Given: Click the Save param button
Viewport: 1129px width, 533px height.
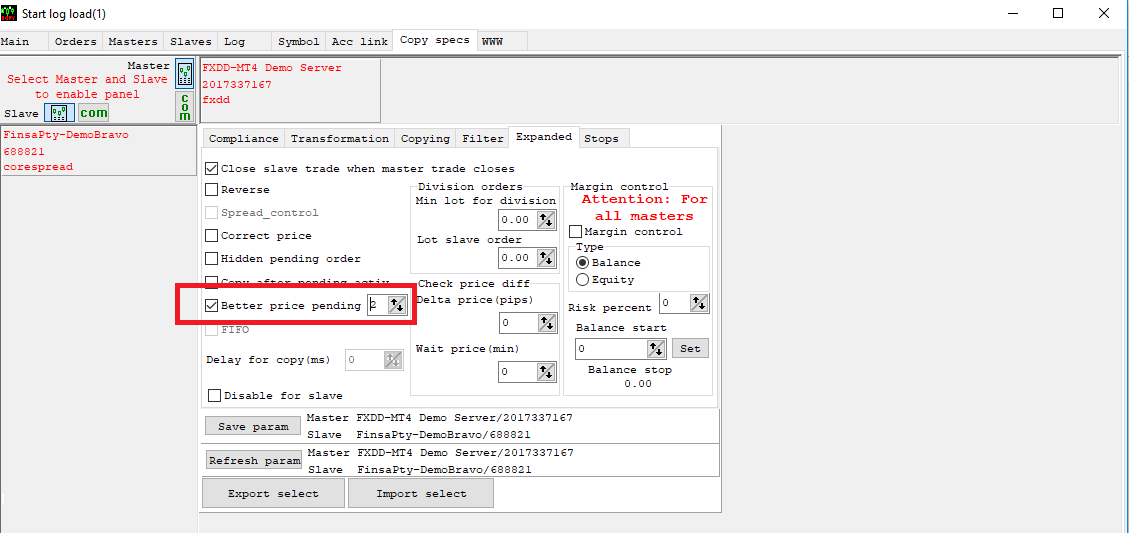Looking at the screenshot, I should [x=253, y=427].
